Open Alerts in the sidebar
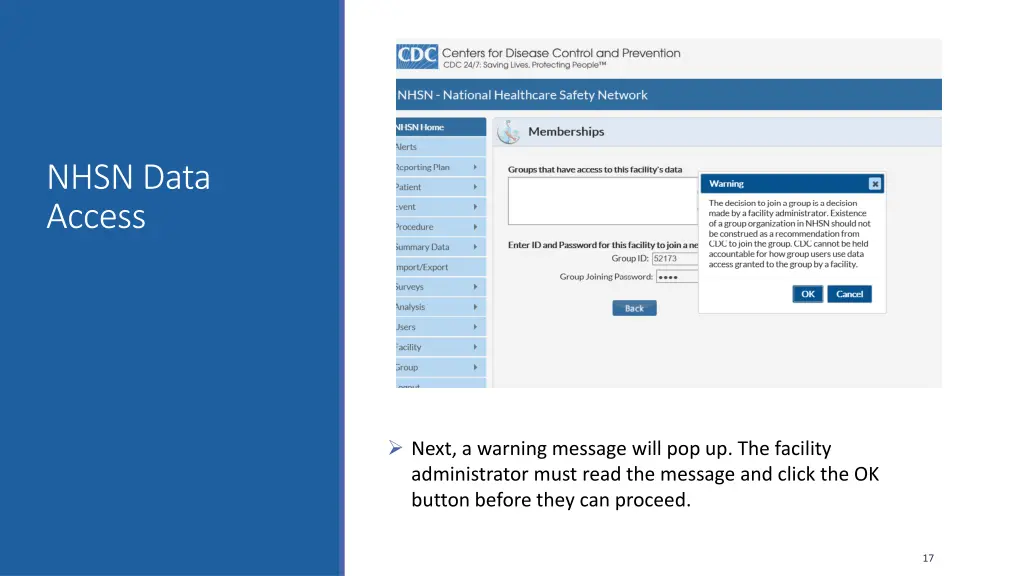 (x=441, y=147)
